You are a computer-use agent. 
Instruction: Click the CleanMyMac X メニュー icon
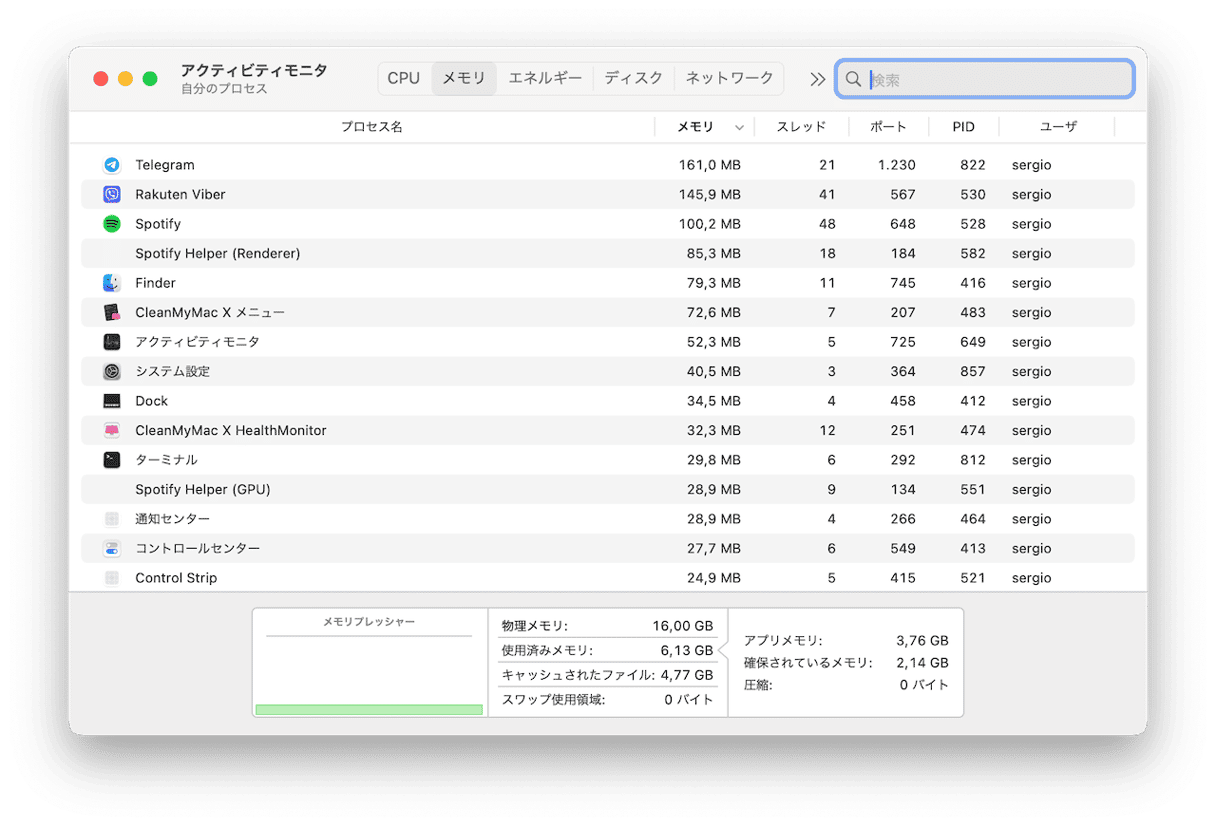click(112, 313)
